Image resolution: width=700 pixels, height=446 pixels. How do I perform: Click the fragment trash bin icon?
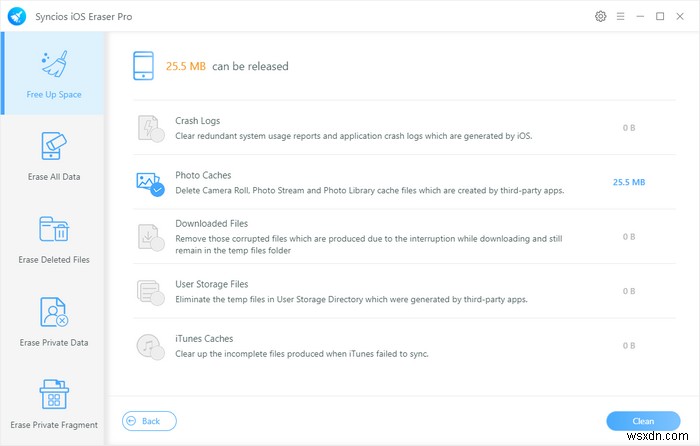point(54,394)
